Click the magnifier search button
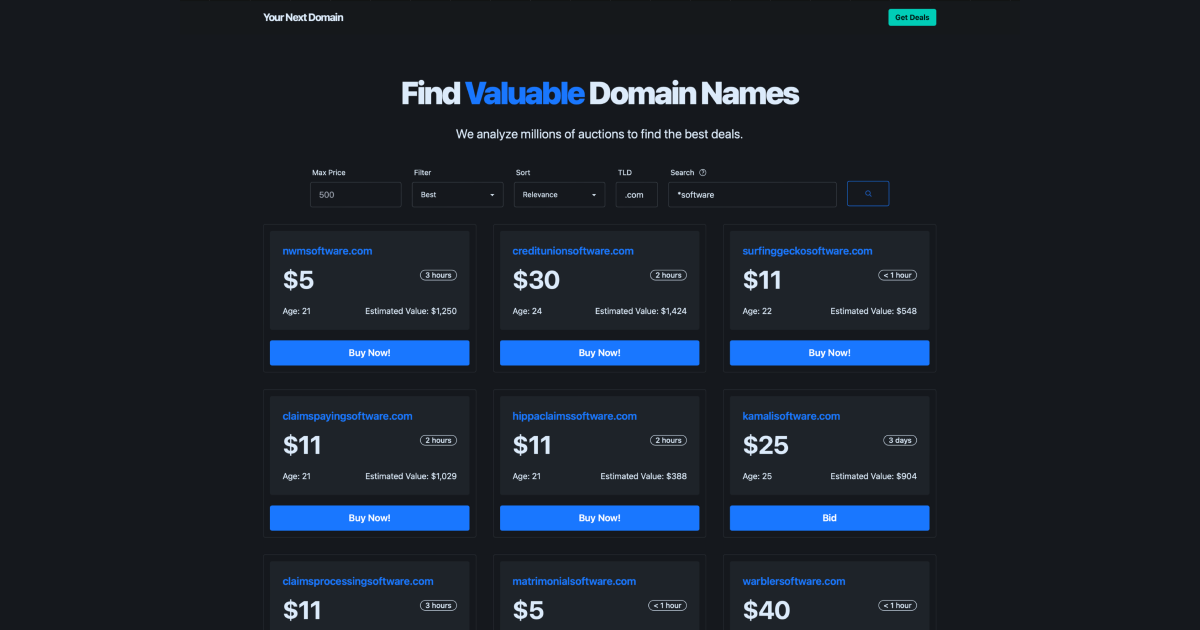This screenshot has width=1200, height=630. [868, 194]
